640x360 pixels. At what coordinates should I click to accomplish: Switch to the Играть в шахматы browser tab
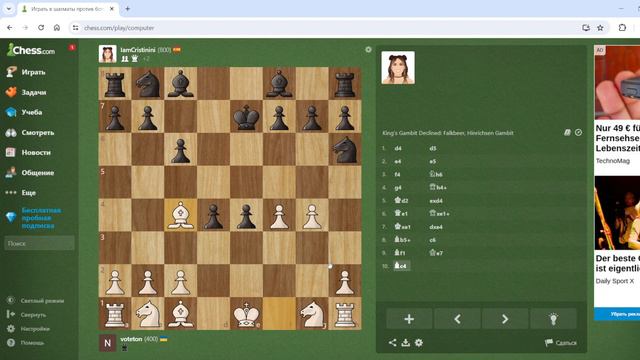68,9
